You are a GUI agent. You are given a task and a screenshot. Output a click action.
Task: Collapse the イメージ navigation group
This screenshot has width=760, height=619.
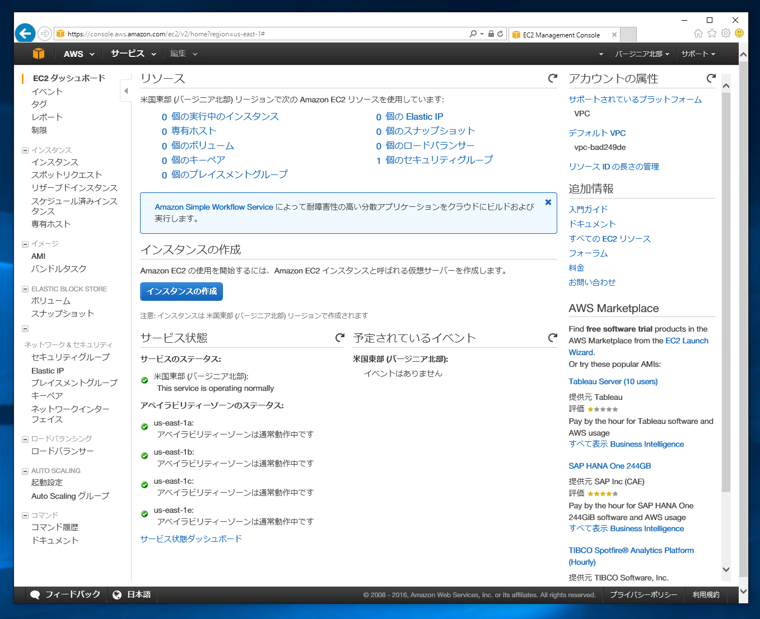pos(25,244)
